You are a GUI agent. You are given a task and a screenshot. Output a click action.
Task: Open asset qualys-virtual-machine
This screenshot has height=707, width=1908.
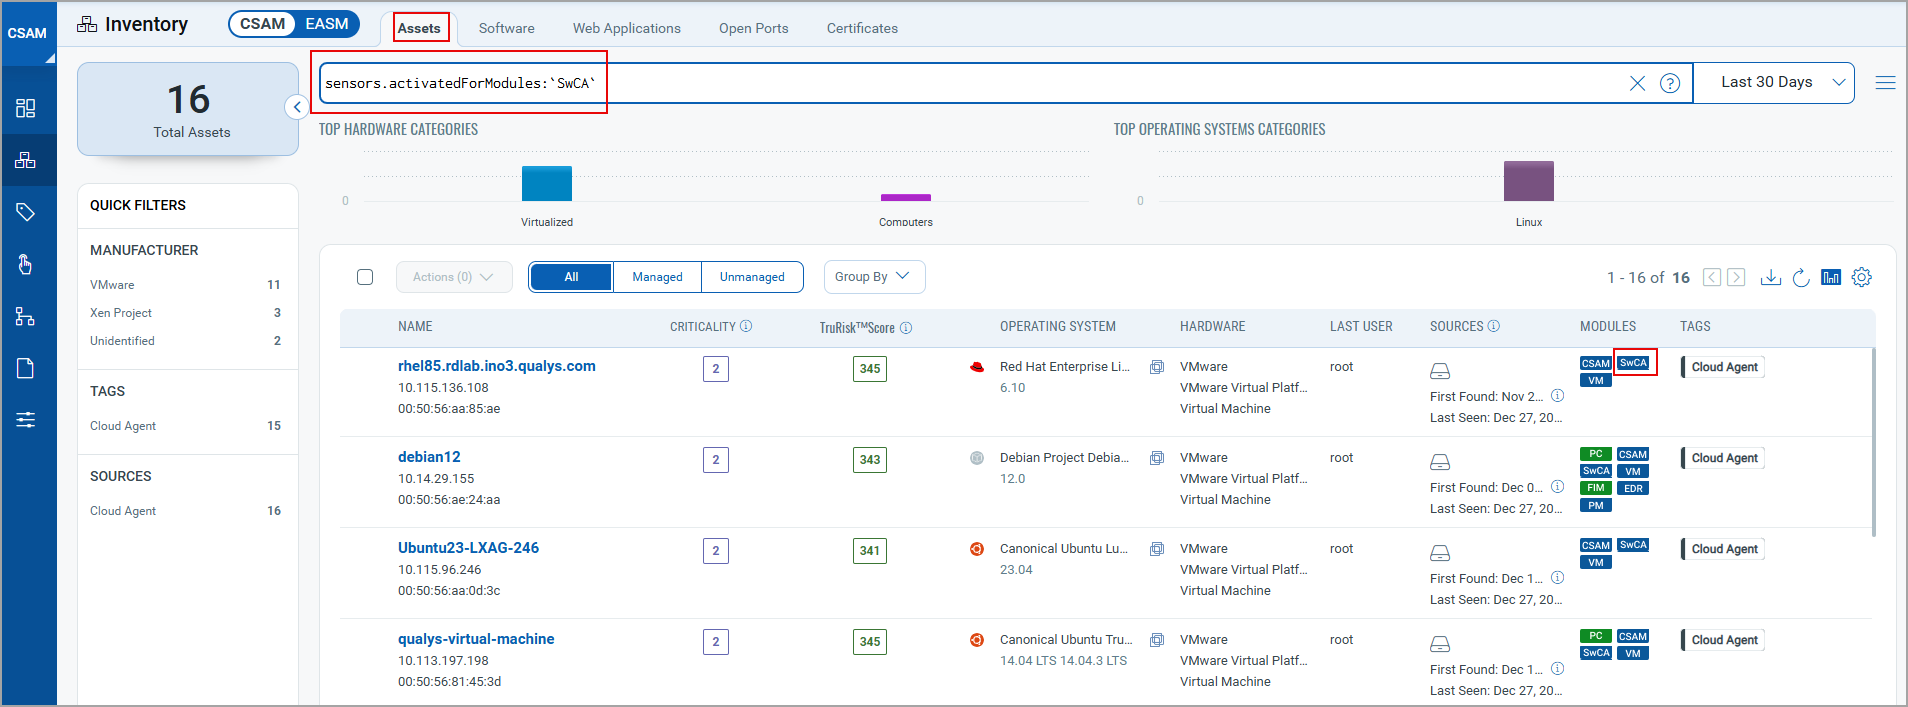point(476,639)
